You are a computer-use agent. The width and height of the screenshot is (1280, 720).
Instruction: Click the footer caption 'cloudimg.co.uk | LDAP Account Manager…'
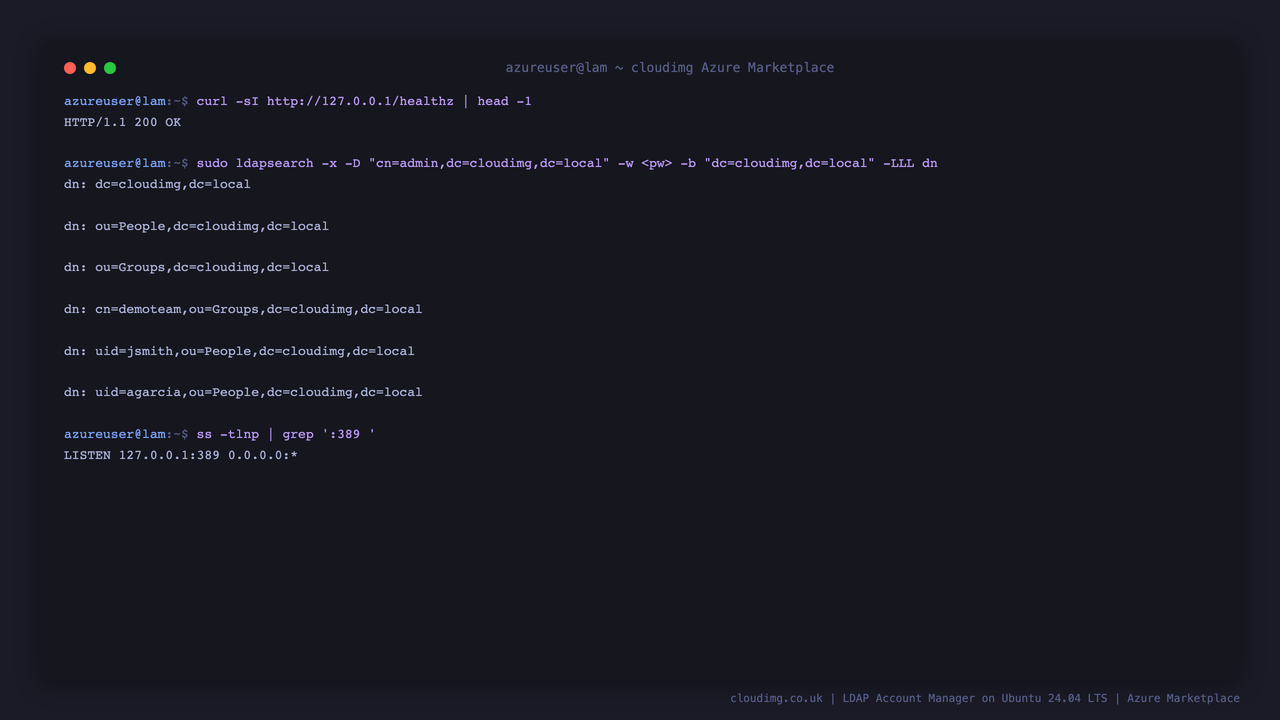[985, 698]
